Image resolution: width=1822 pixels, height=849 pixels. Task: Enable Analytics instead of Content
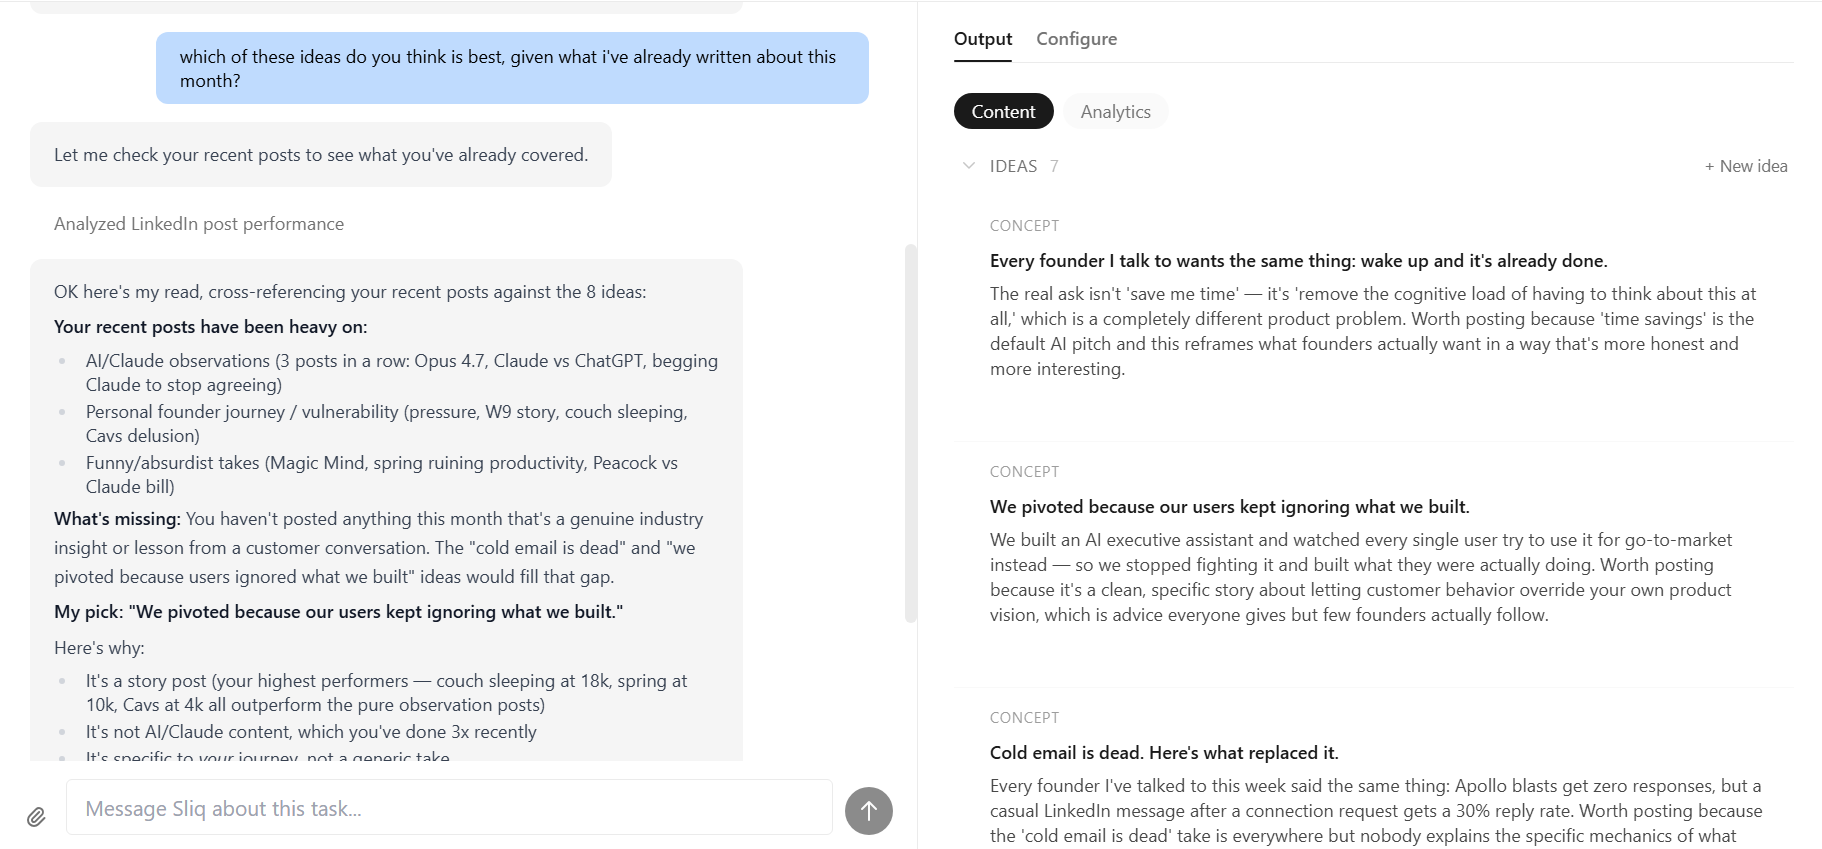pos(1115,111)
